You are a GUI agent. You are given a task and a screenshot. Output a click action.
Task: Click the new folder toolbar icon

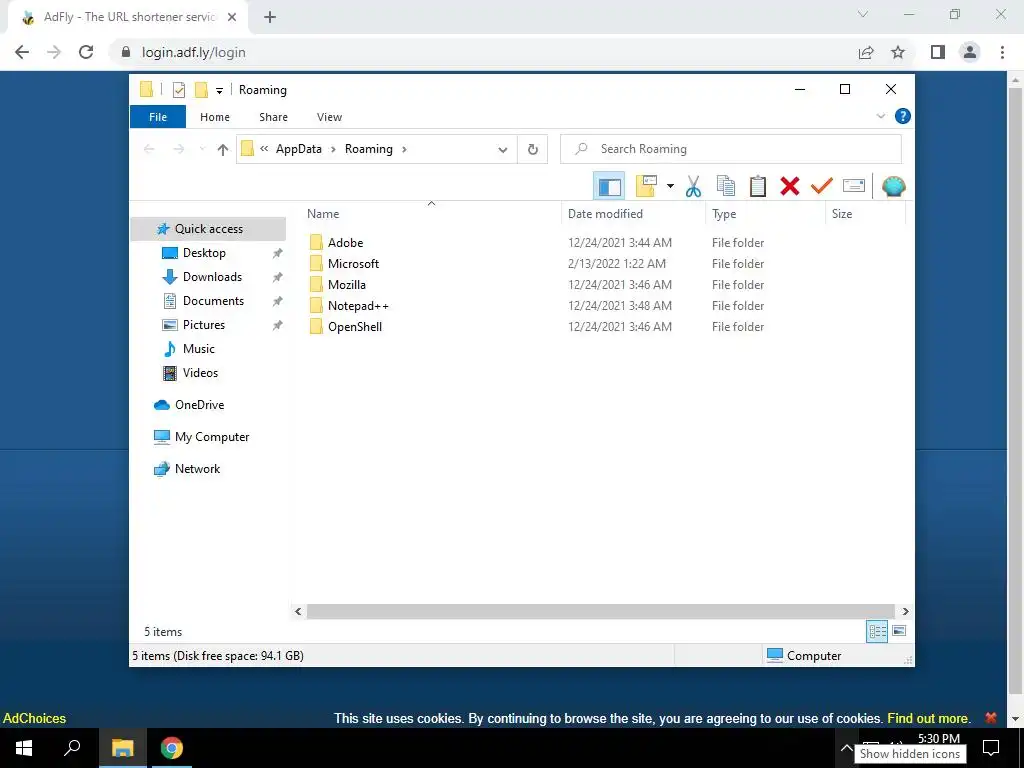(646, 187)
